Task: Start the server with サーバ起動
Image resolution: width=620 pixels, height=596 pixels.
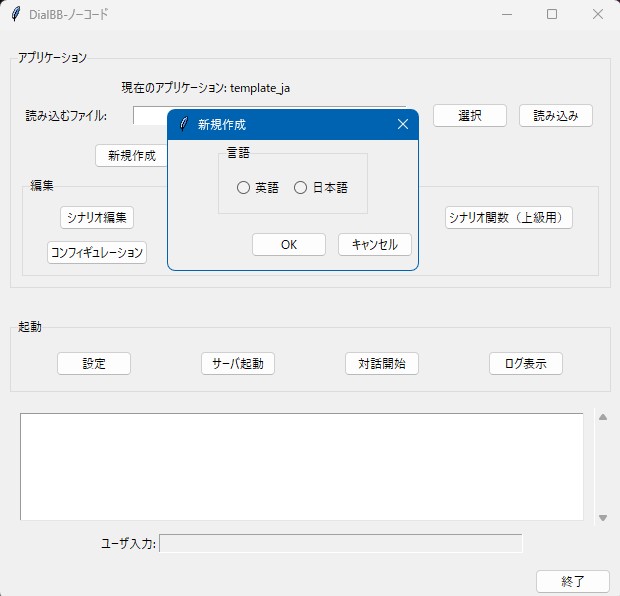Action: tap(238, 363)
